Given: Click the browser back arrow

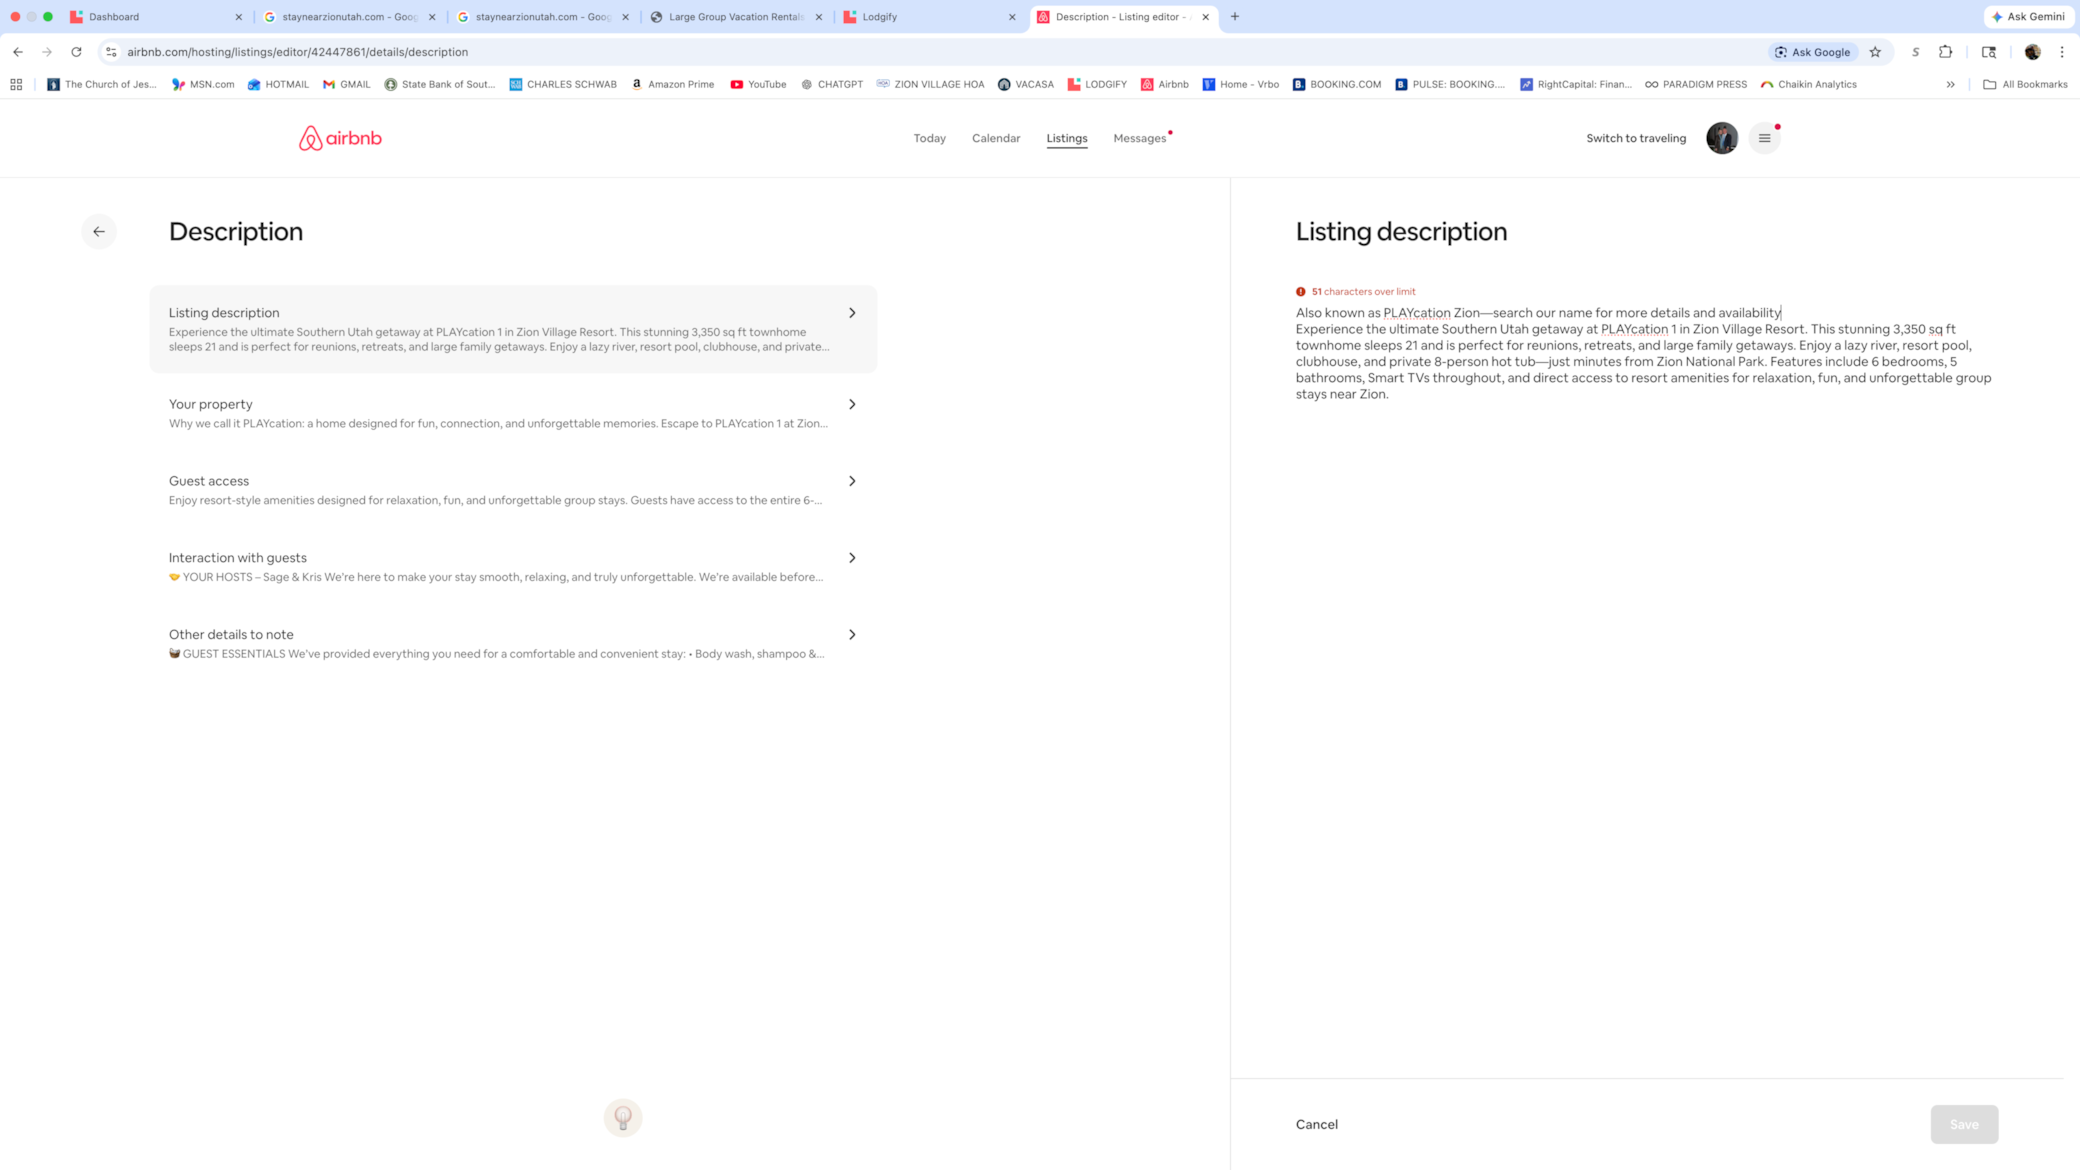Looking at the screenshot, I should tap(18, 52).
